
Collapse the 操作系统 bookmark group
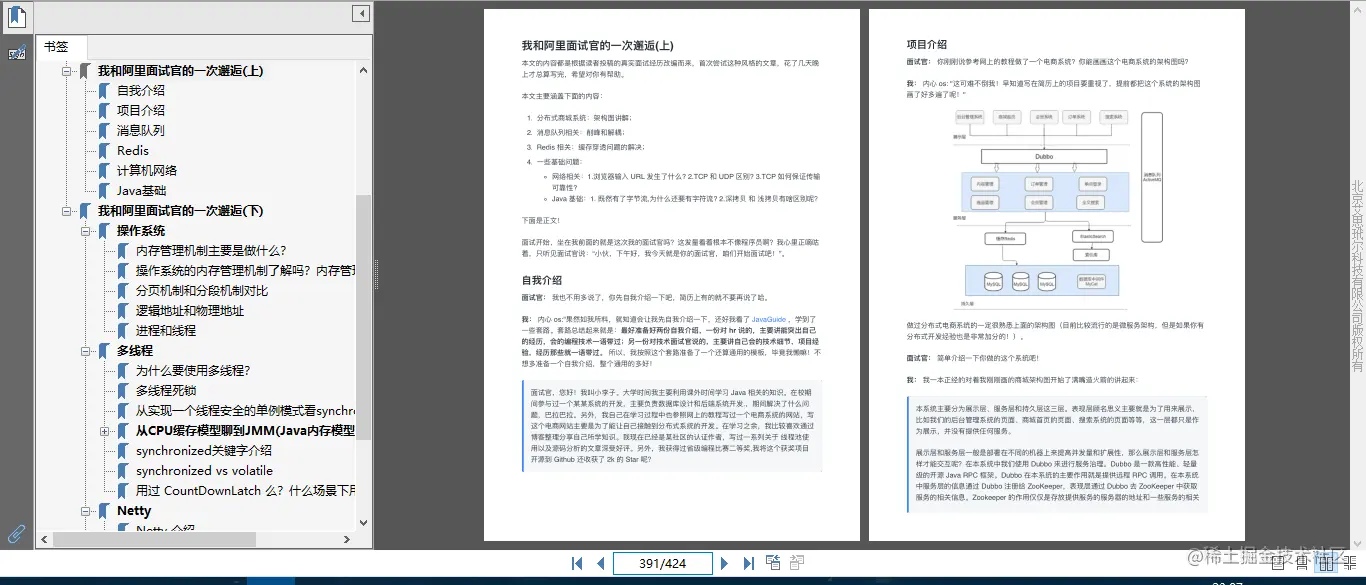pos(86,231)
